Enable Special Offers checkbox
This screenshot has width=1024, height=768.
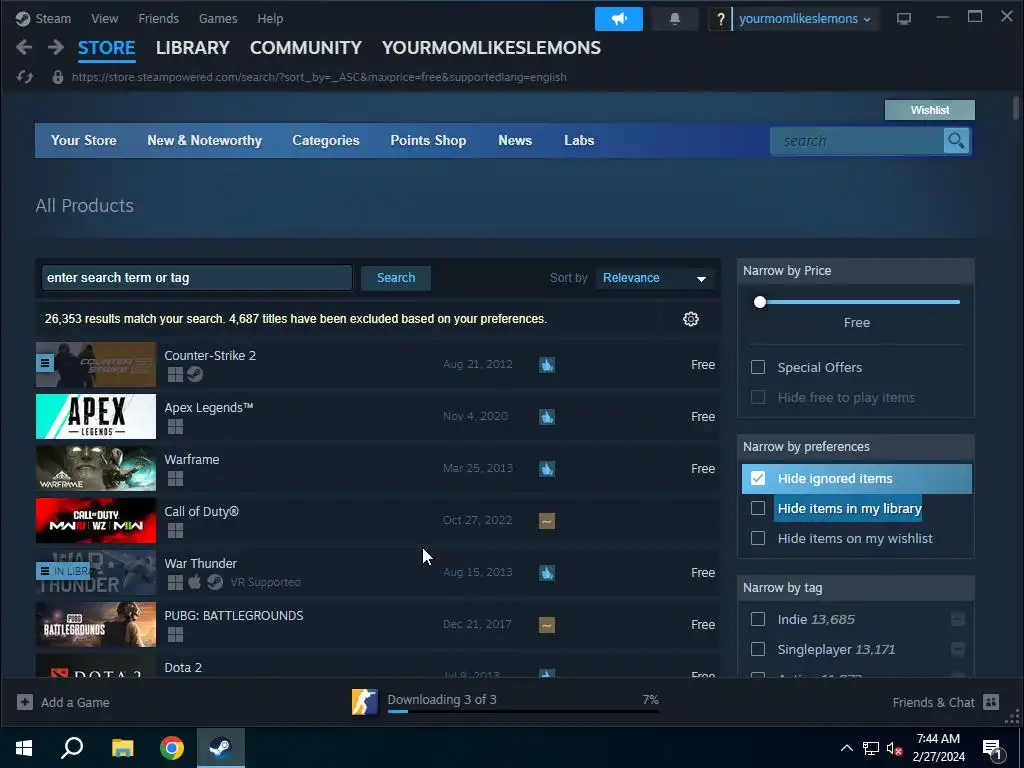758,367
